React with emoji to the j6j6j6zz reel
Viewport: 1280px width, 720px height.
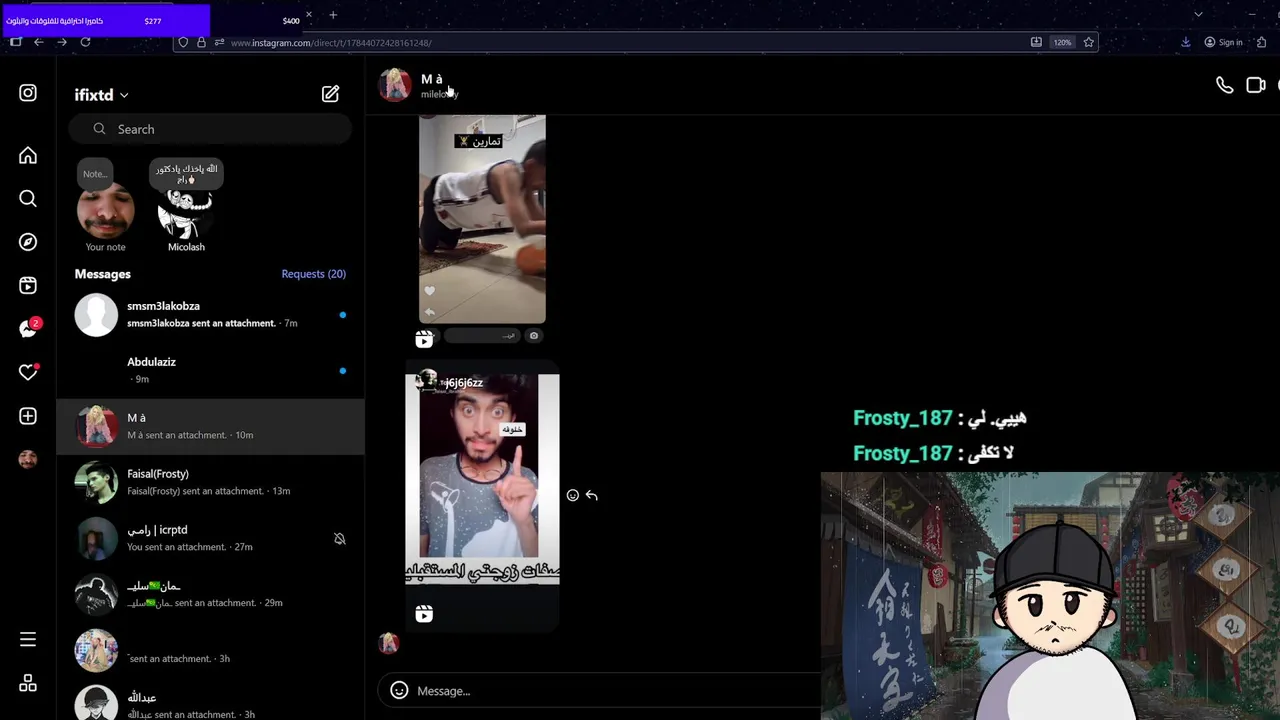(573, 495)
